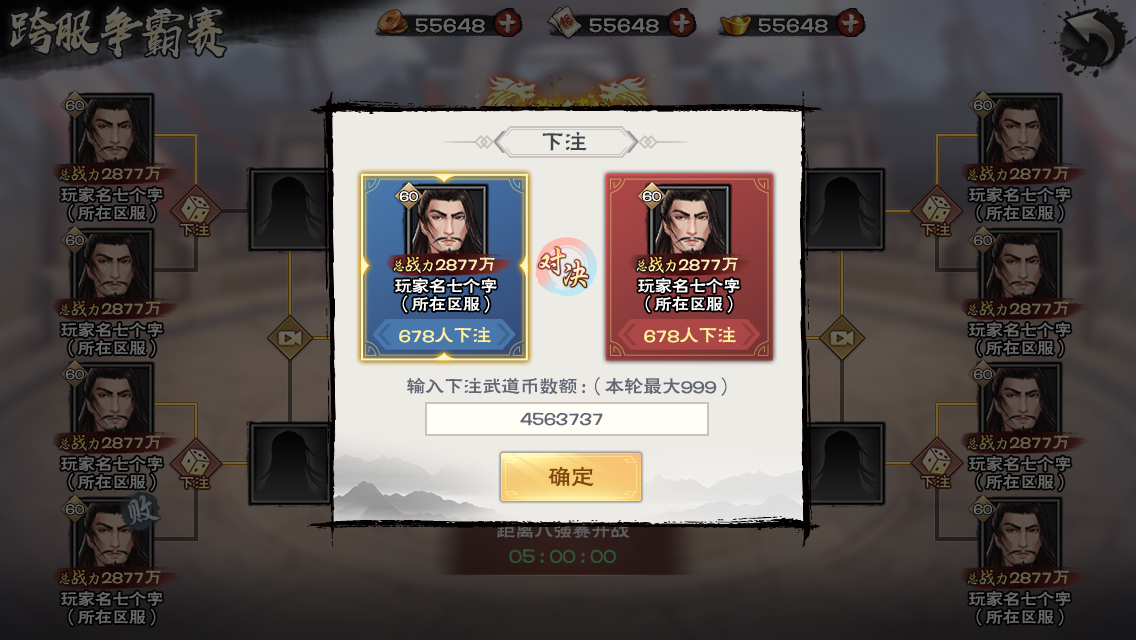Select the blue player card to bet
The width and height of the screenshot is (1136, 640).
[x=444, y=267]
